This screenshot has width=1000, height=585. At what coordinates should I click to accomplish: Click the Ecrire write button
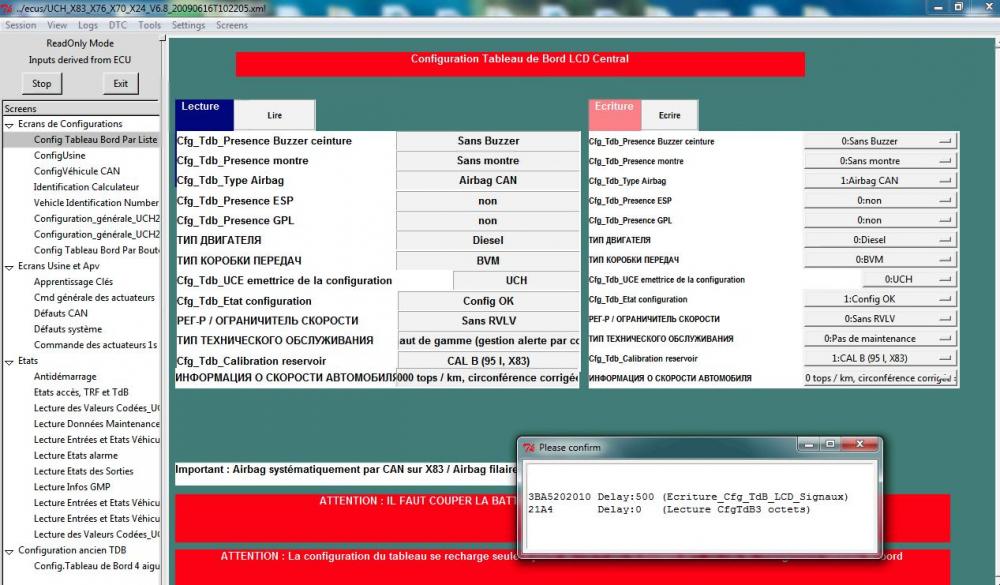(x=670, y=115)
